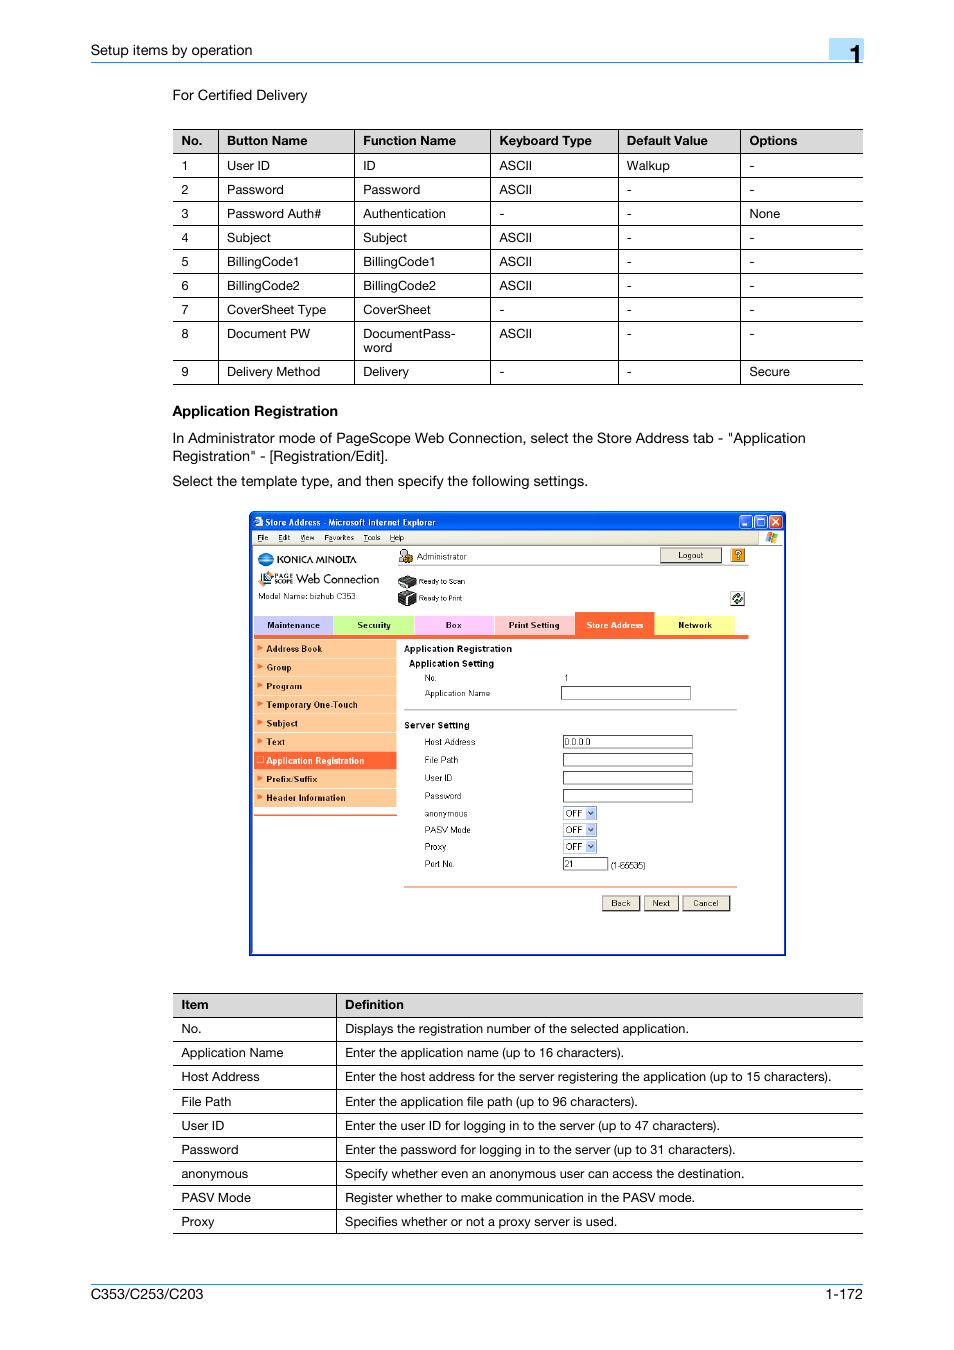The image size is (954, 1350).
Task: Click the Cancel button
Action: [706, 903]
